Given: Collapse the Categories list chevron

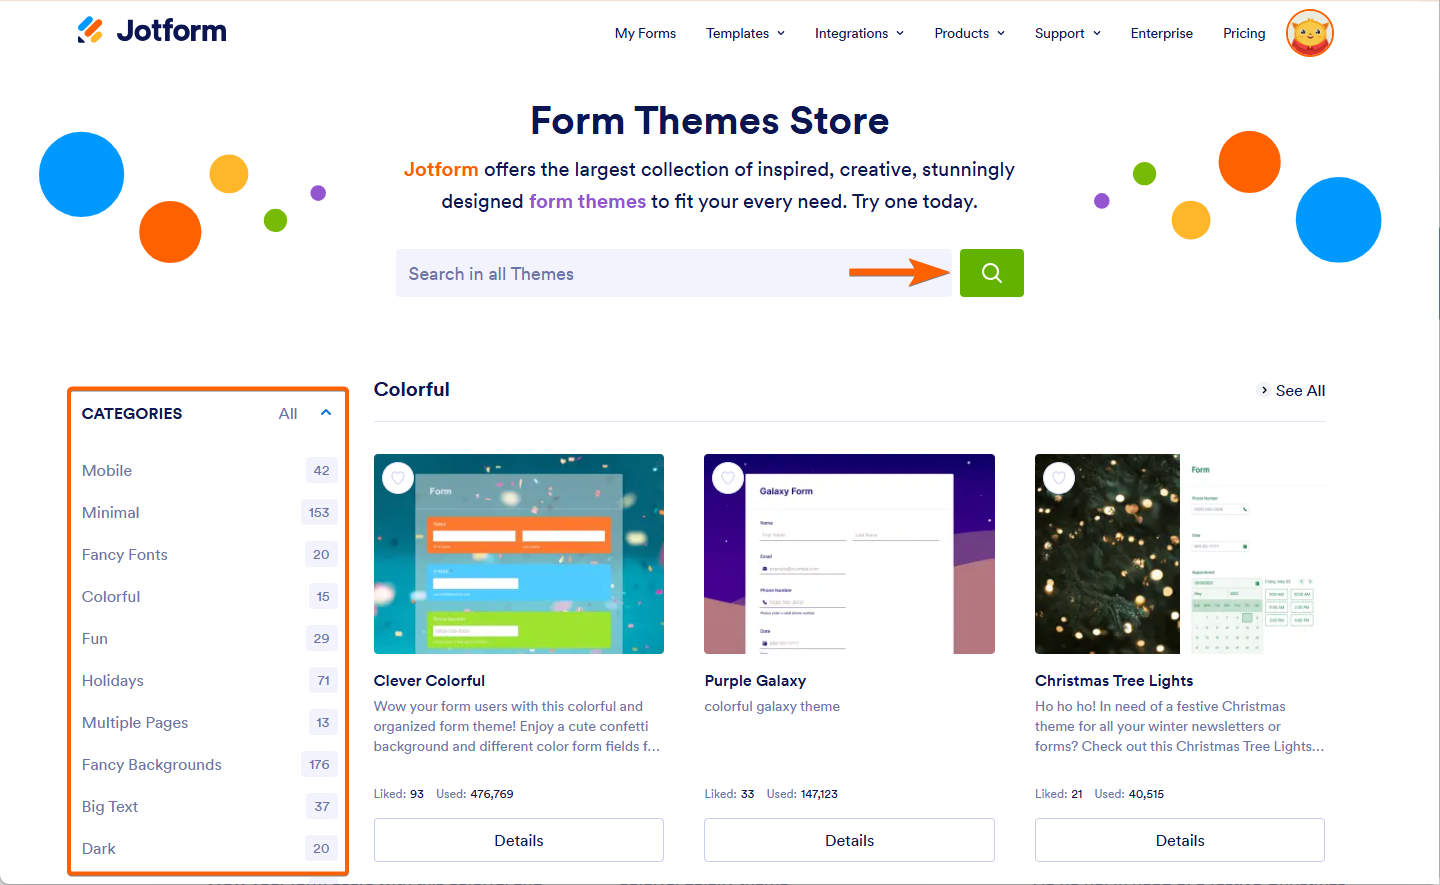Looking at the screenshot, I should (x=326, y=413).
